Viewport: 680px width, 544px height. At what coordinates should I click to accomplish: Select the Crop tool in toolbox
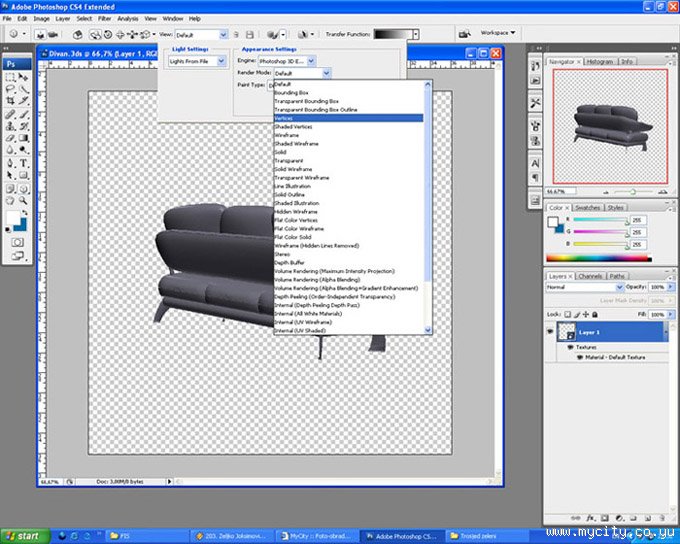10,100
